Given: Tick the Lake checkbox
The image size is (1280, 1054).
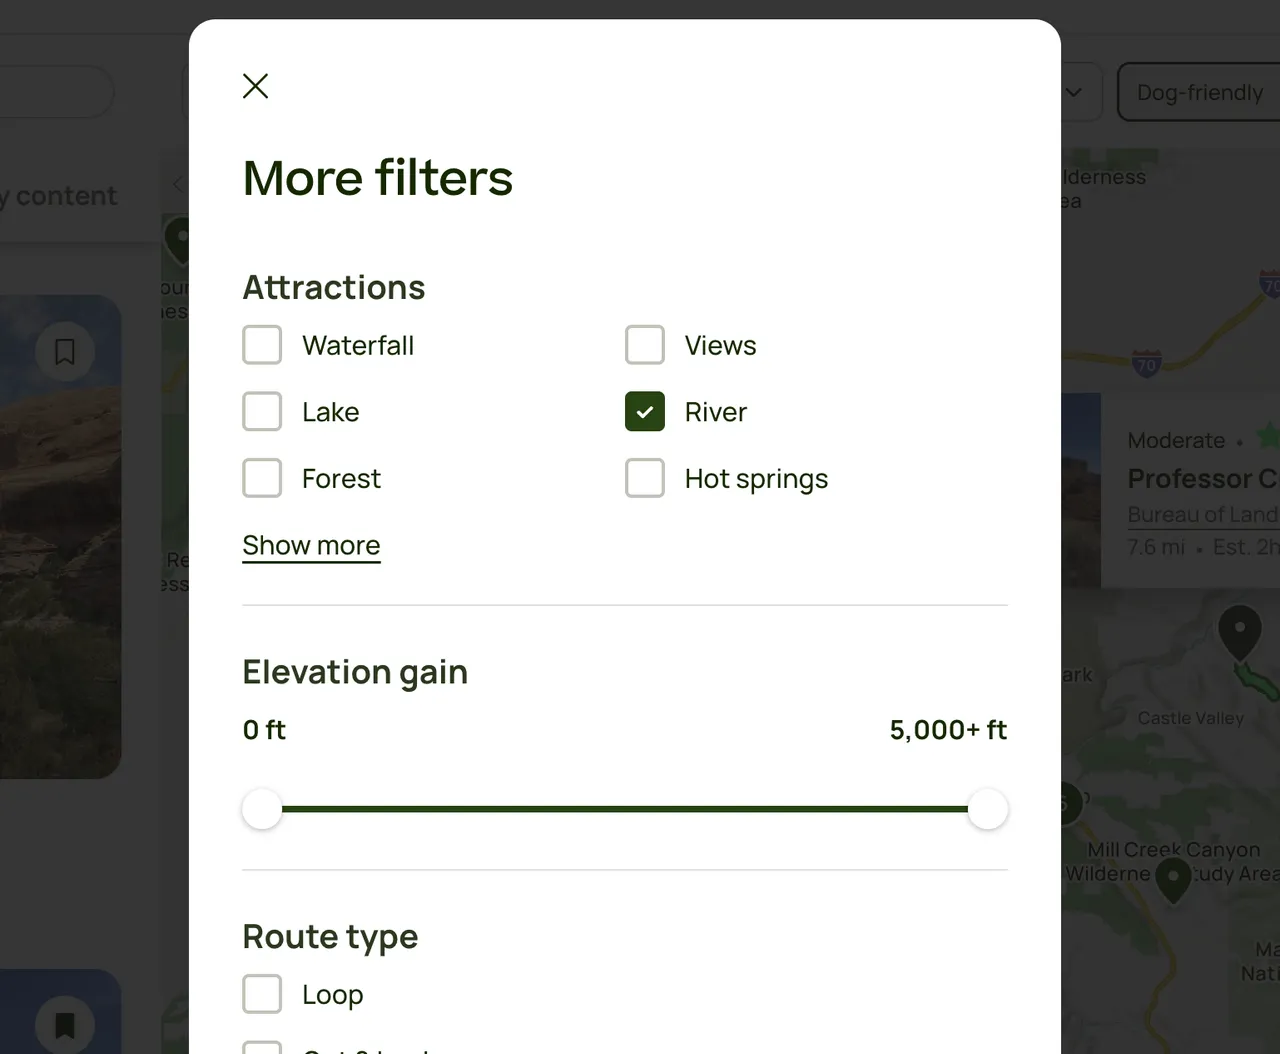Looking at the screenshot, I should pyautogui.click(x=262, y=412).
